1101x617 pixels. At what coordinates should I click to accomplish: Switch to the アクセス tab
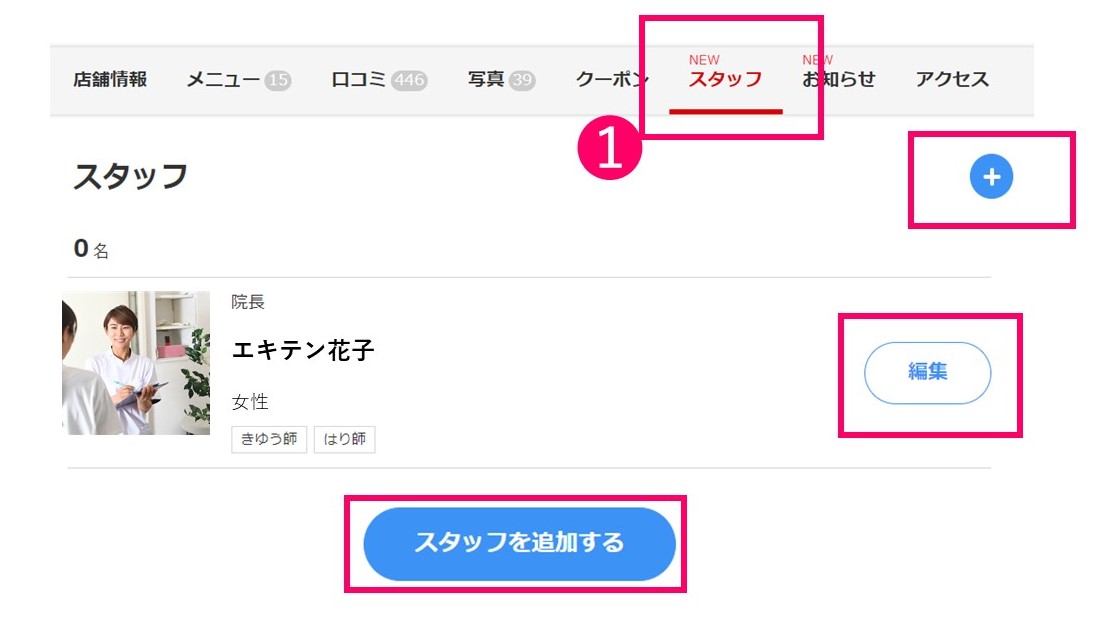click(x=951, y=79)
